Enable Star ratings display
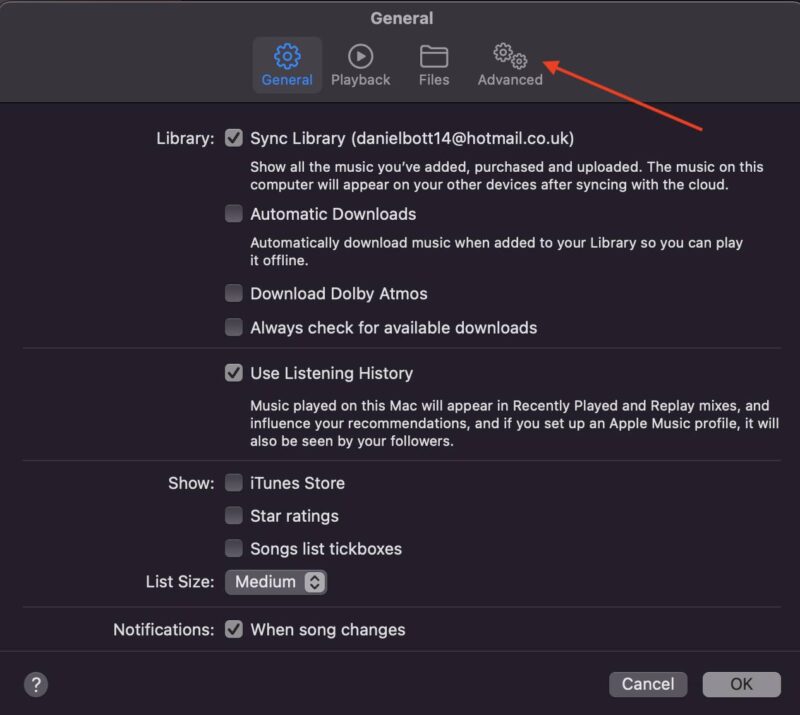Image resolution: width=800 pixels, height=715 pixels. [x=234, y=516]
